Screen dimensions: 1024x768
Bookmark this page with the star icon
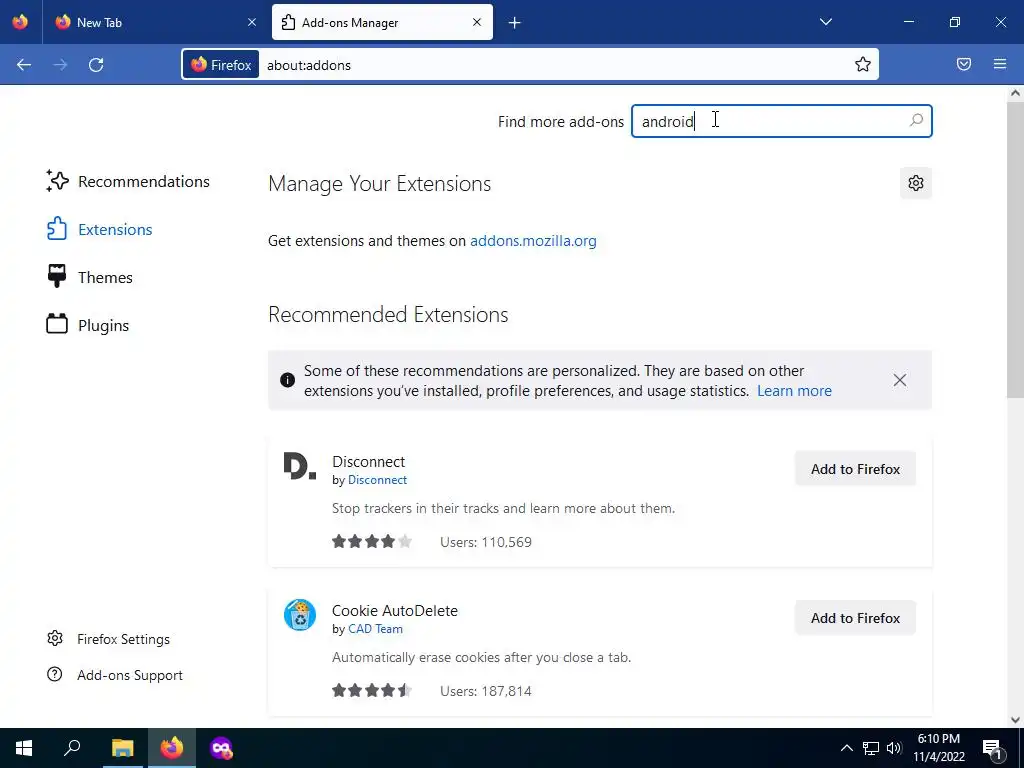coord(863,64)
